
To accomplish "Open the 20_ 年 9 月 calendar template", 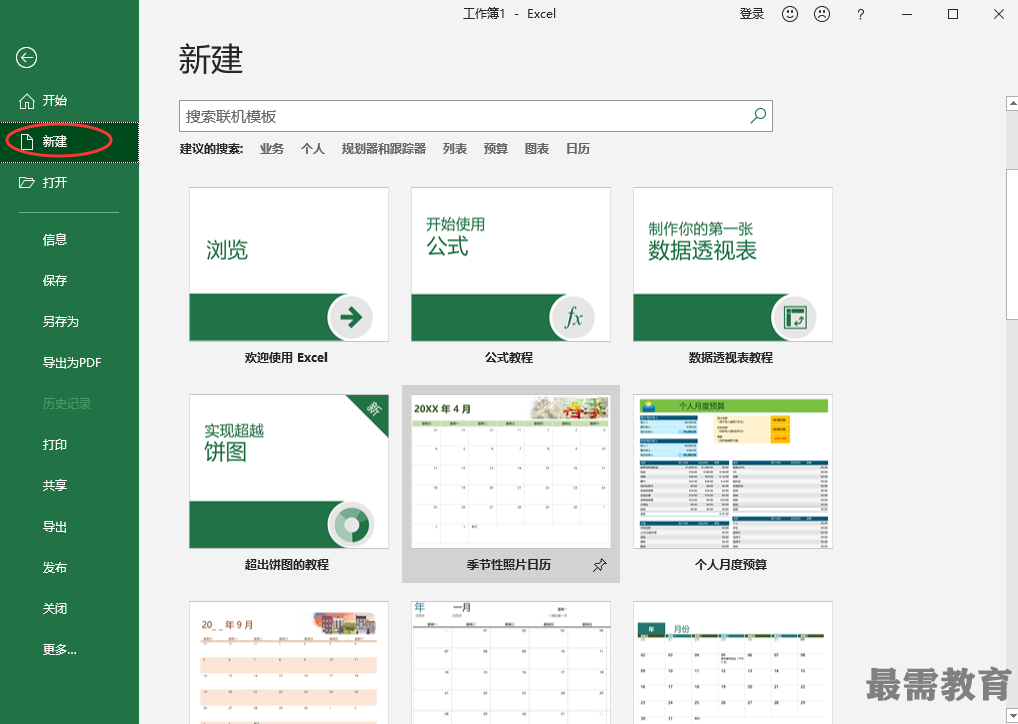I will pos(289,662).
